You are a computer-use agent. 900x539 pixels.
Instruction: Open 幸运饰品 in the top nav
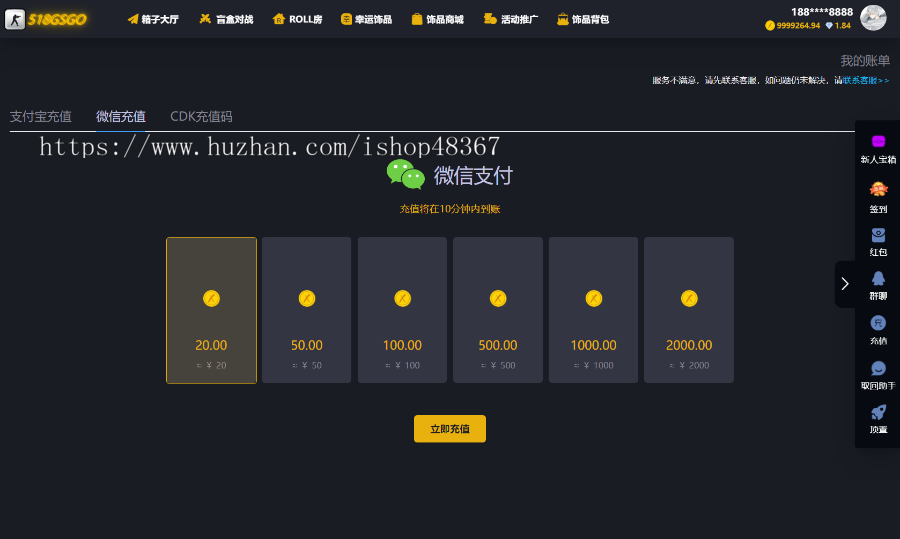(x=366, y=20)
